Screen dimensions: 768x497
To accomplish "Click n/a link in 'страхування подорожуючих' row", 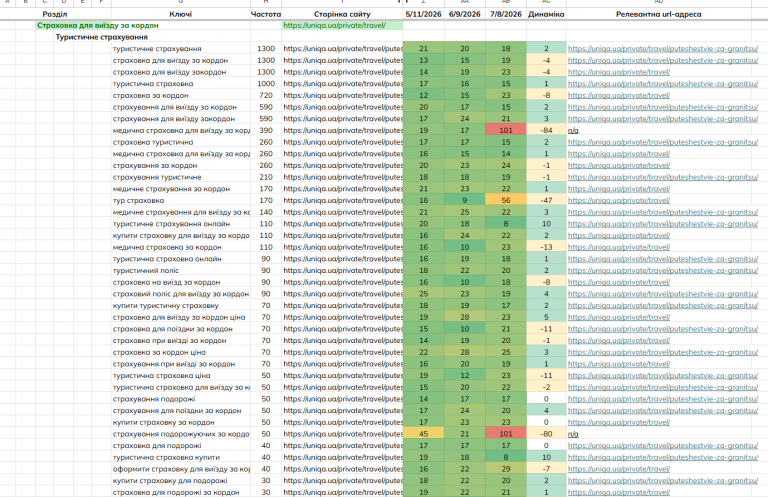I will pyautogui.click(x=573, y=434).
